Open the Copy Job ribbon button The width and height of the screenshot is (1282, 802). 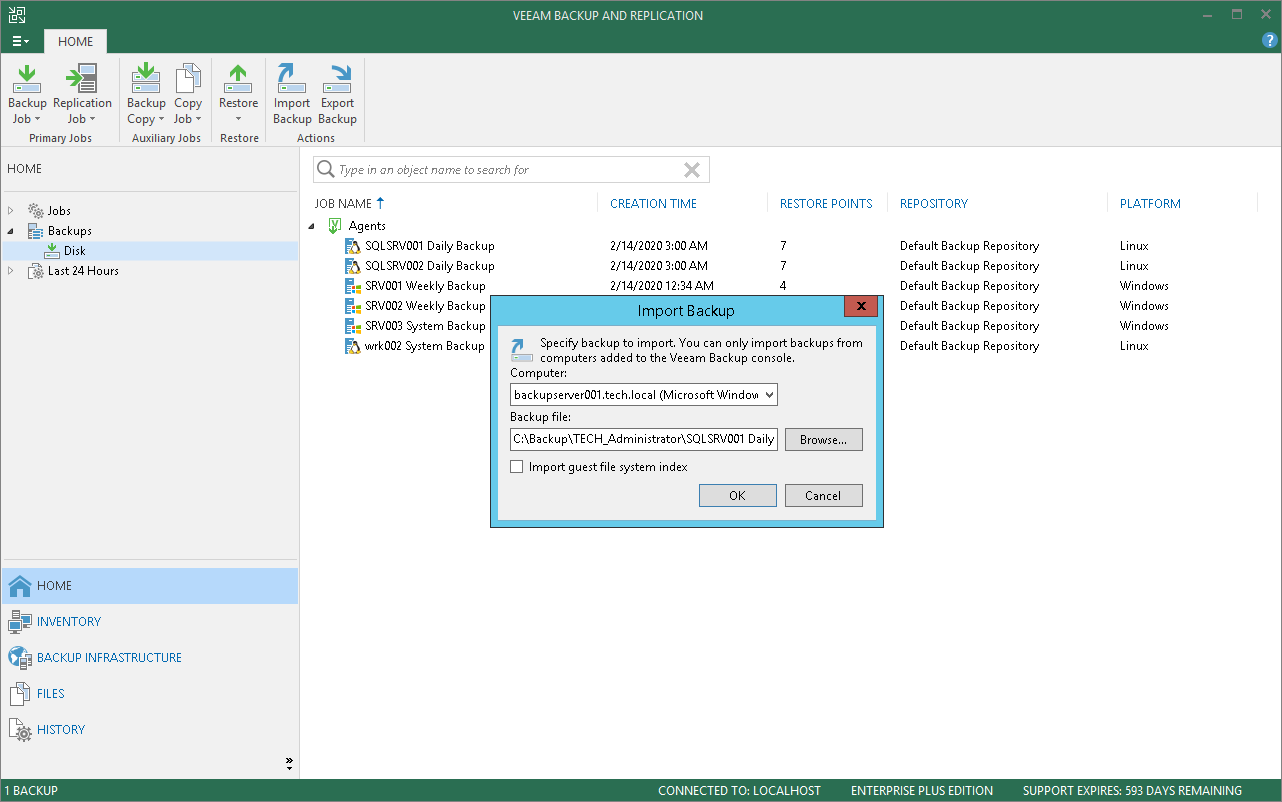tap(188, 95)
